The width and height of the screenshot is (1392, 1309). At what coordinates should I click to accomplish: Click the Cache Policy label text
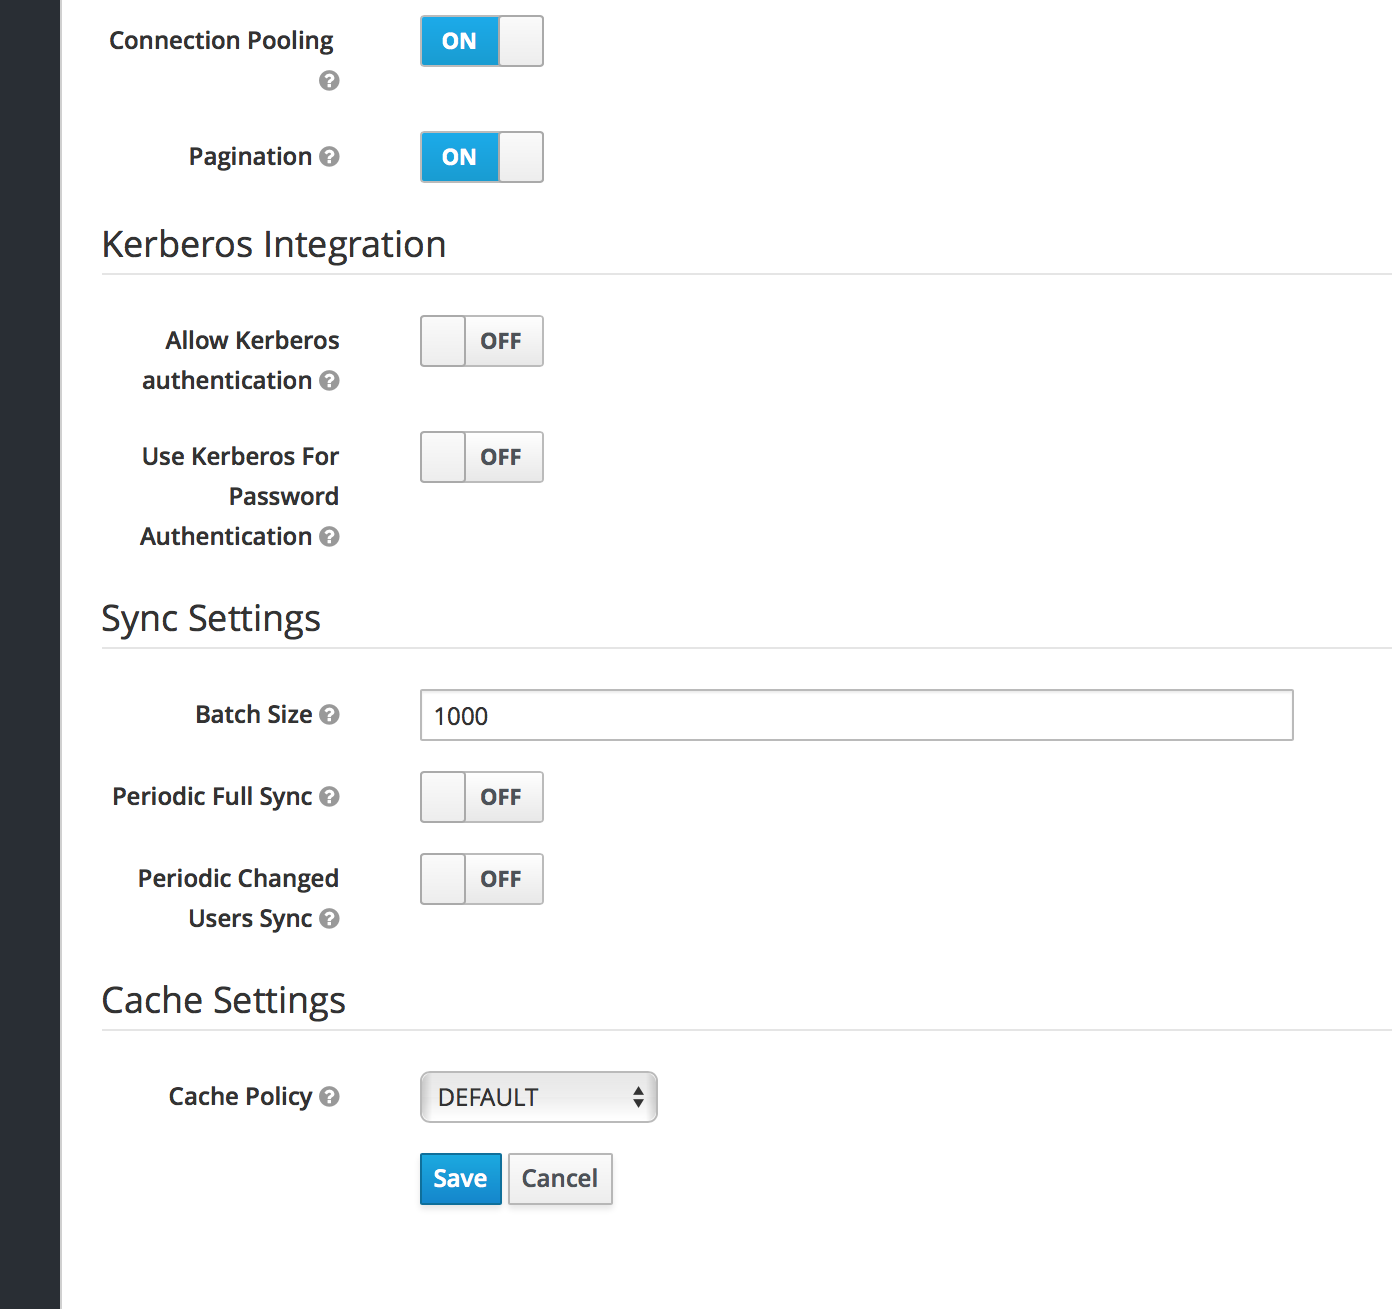240,1097
